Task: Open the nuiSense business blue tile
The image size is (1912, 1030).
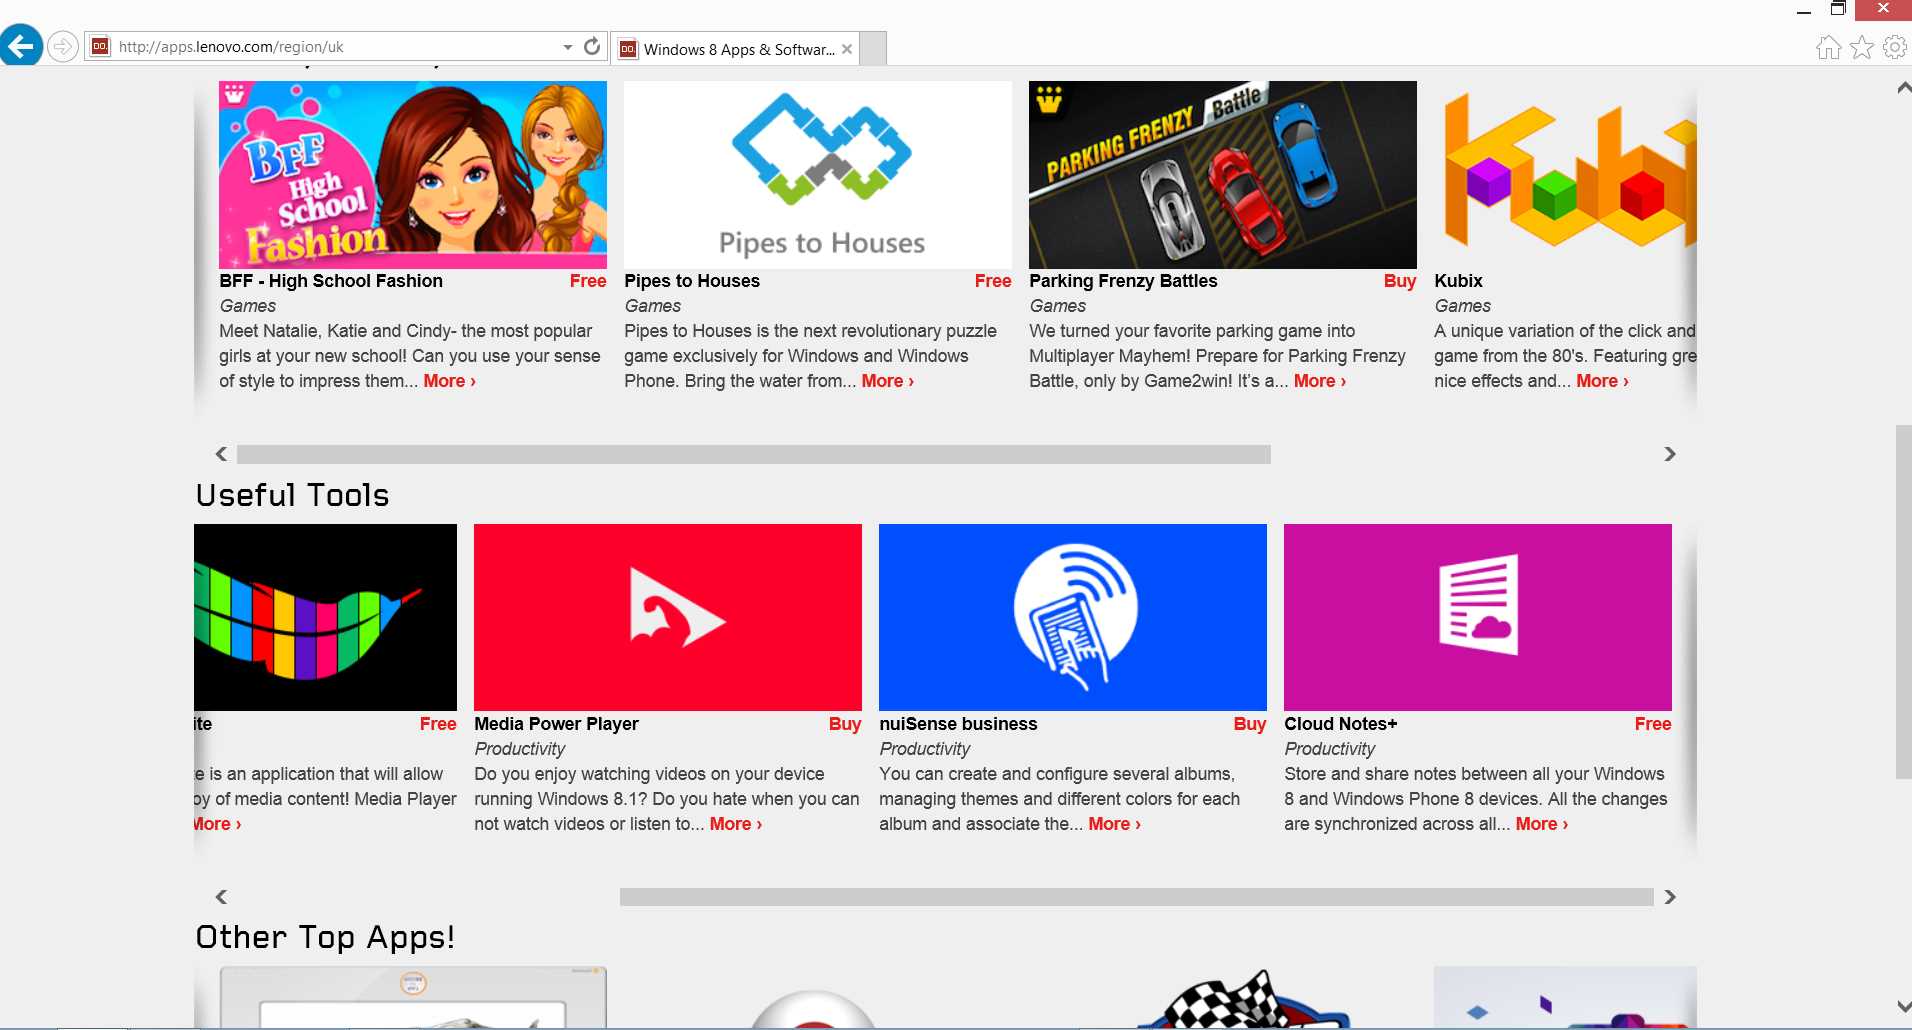Action: pyautogui.click(x=1073, y=617)
